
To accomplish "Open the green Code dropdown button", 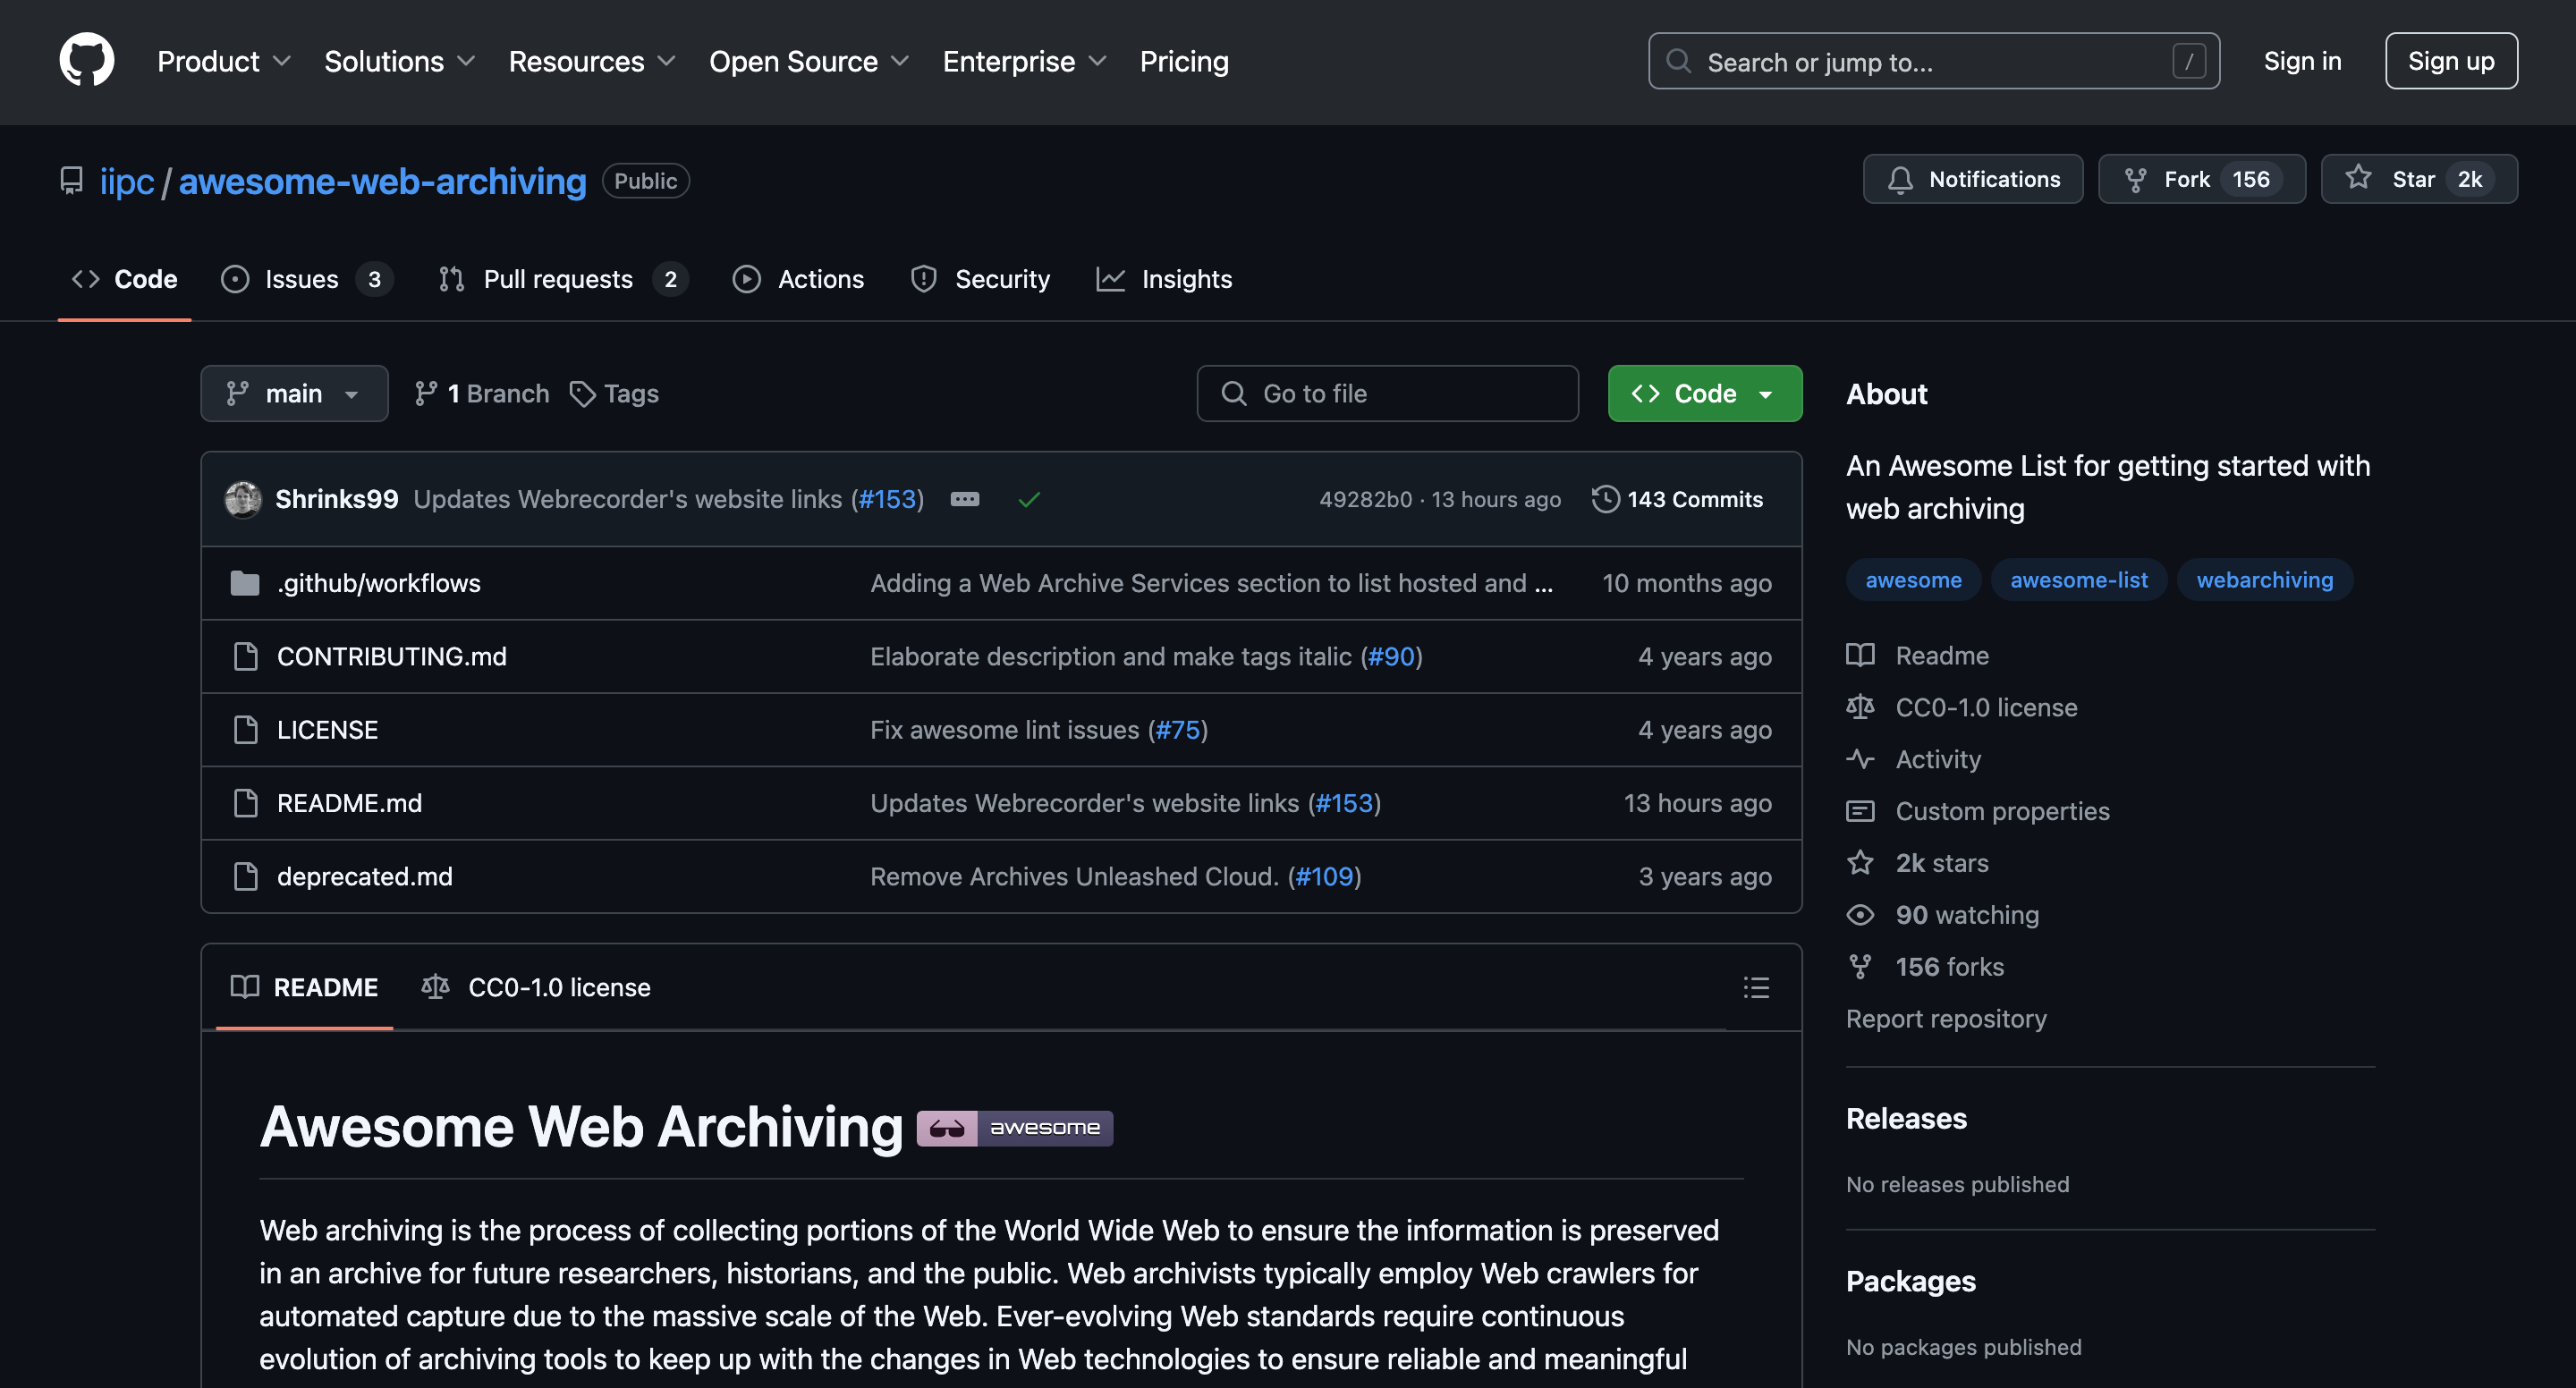I will [1705, 394].
